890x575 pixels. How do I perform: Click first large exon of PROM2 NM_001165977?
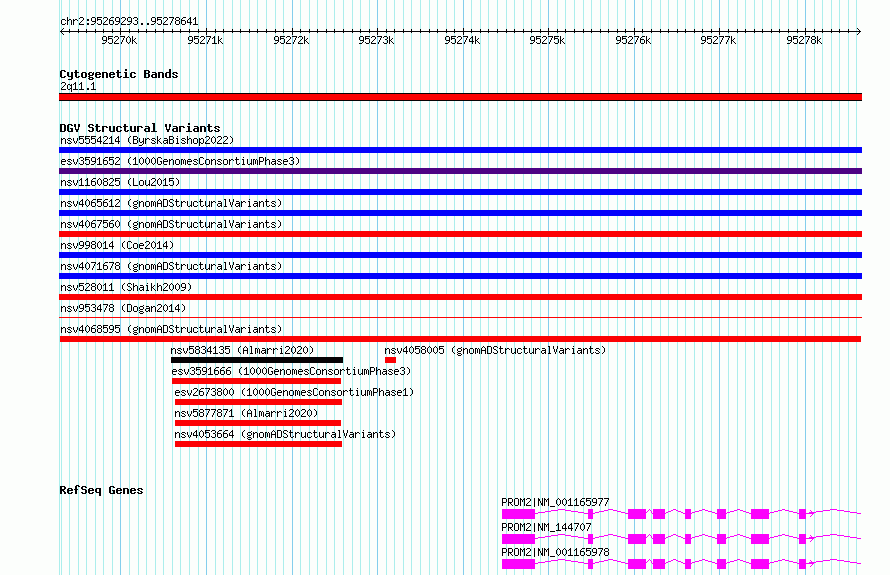[518, 514]
